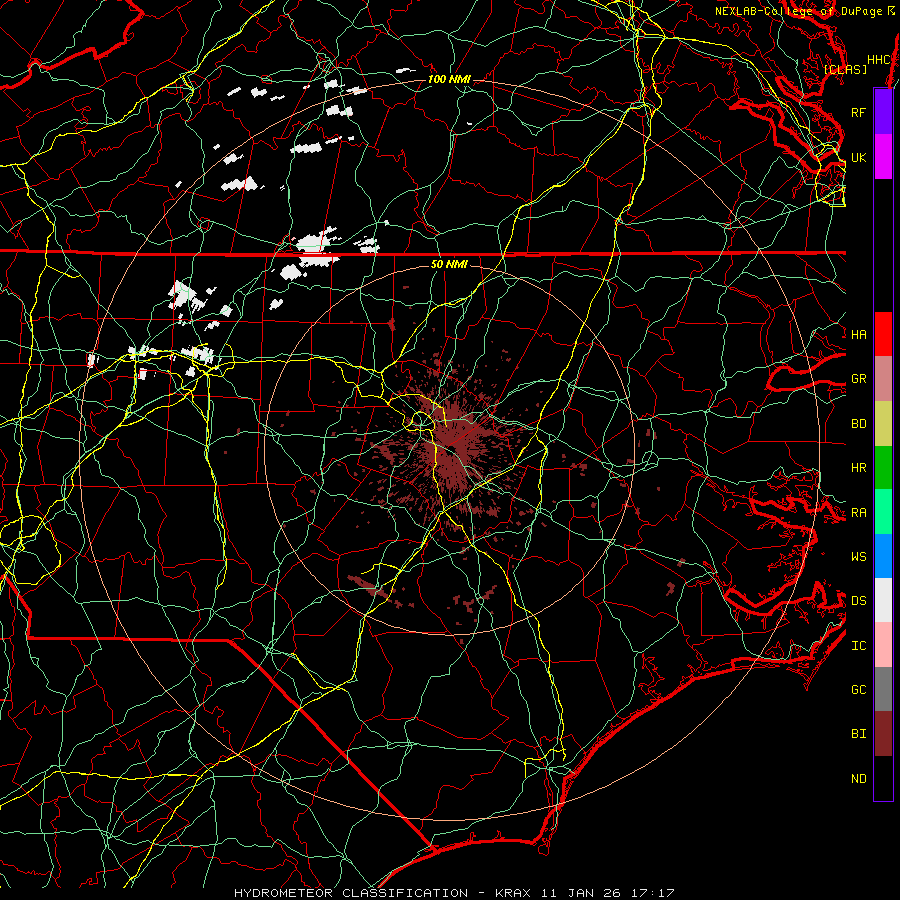This screenshot has width=900, height=900.
Task: Click the "KRAX" radar site identifier
Action: 513,893
